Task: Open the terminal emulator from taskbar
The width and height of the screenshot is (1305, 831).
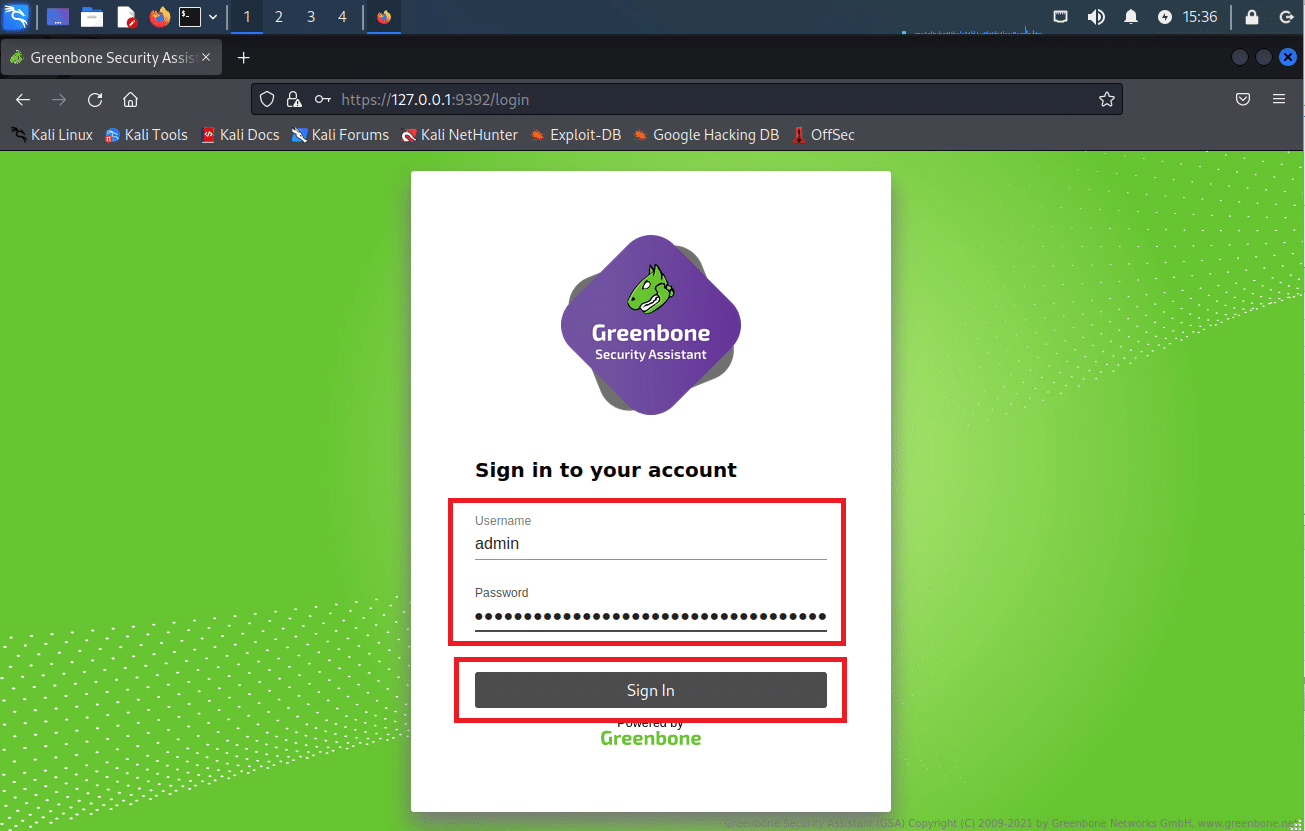Action: 190,17
